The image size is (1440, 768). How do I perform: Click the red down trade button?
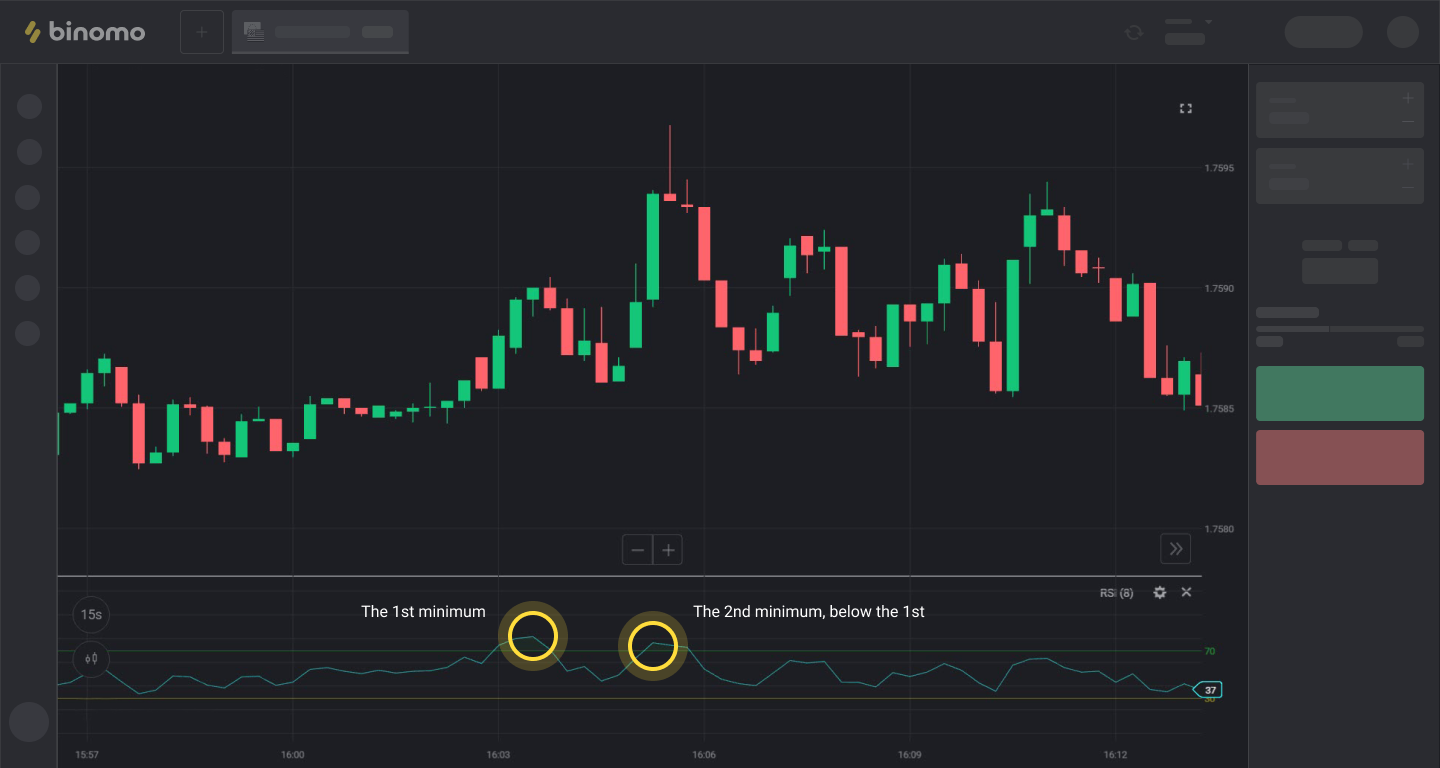pos(1340,458)
